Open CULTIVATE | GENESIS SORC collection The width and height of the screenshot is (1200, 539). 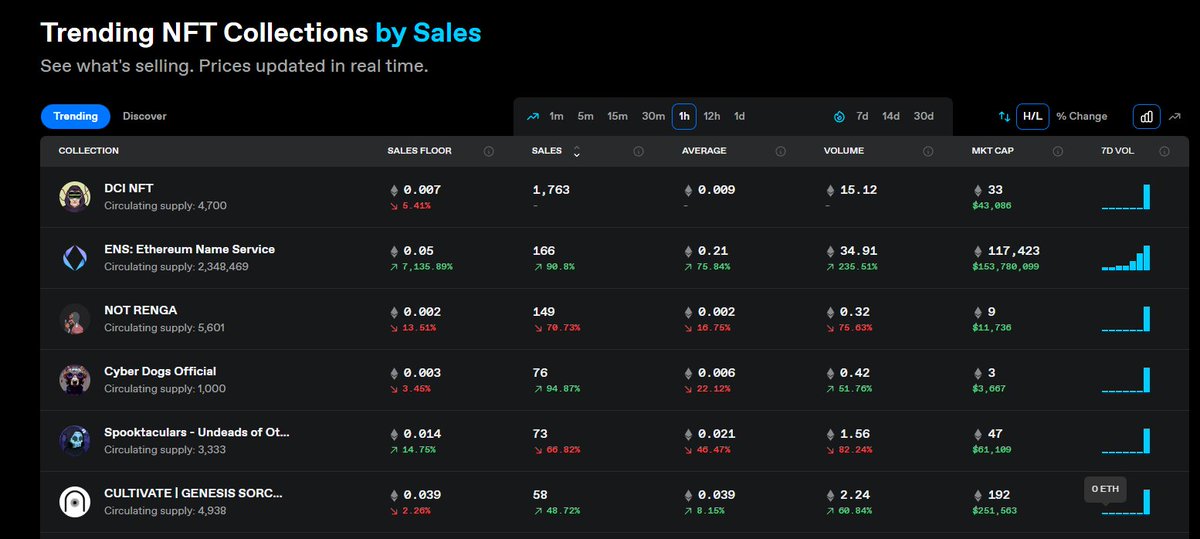coord(193,493)
